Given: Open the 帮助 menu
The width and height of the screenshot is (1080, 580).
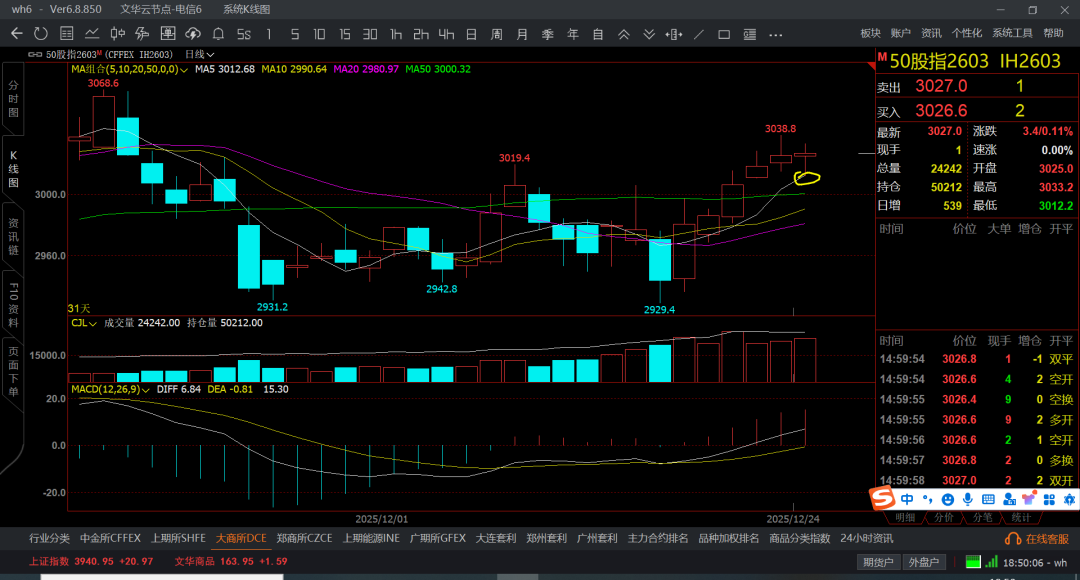Looking at the screenshot, I should [x=1053, y=33].
